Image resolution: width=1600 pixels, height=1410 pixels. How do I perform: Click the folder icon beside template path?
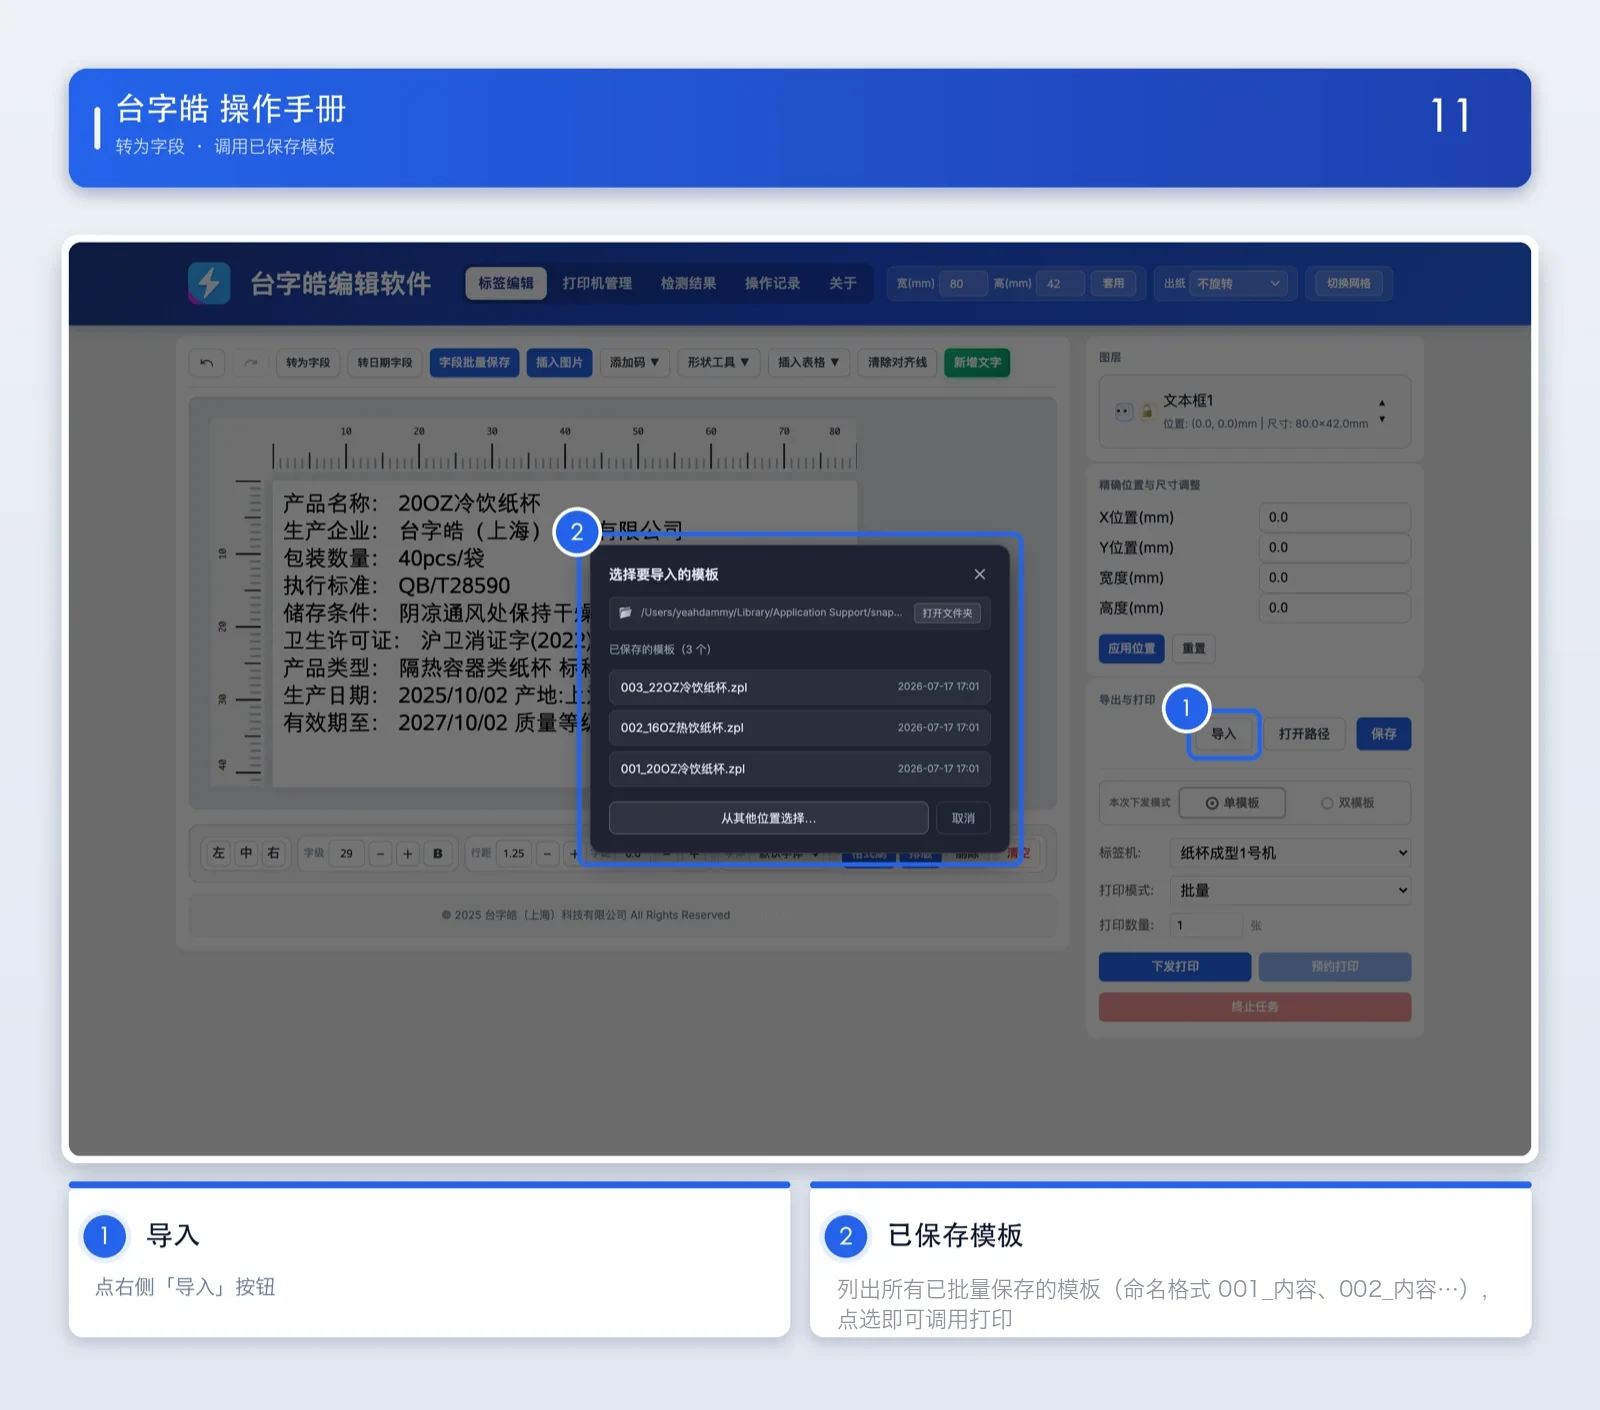click(625, 612)
